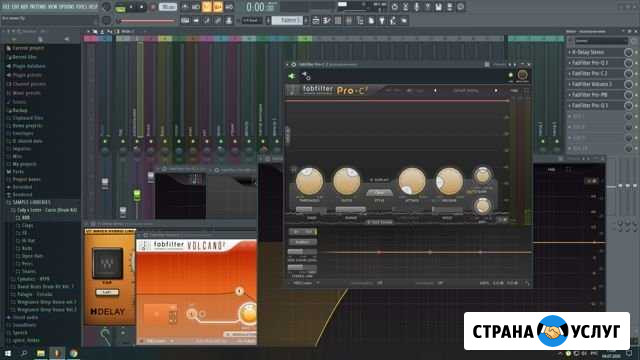Click the tempo display field

168,7
